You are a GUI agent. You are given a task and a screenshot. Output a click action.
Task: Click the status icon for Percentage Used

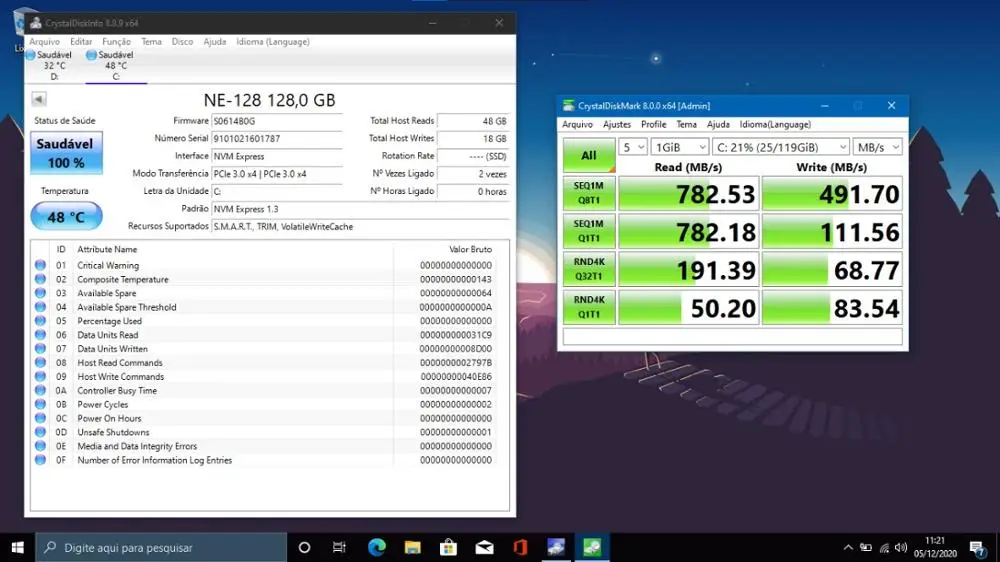[40, 321]
